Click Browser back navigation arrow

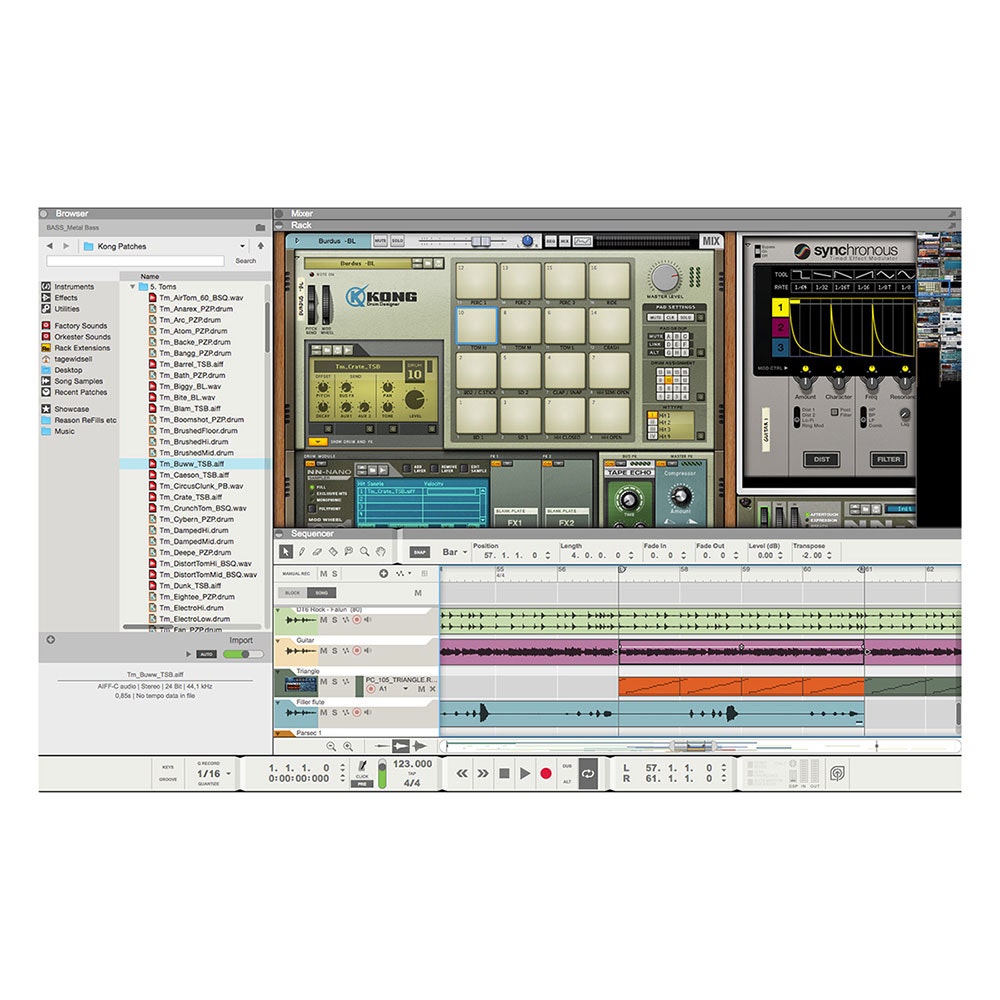[50, 246]
